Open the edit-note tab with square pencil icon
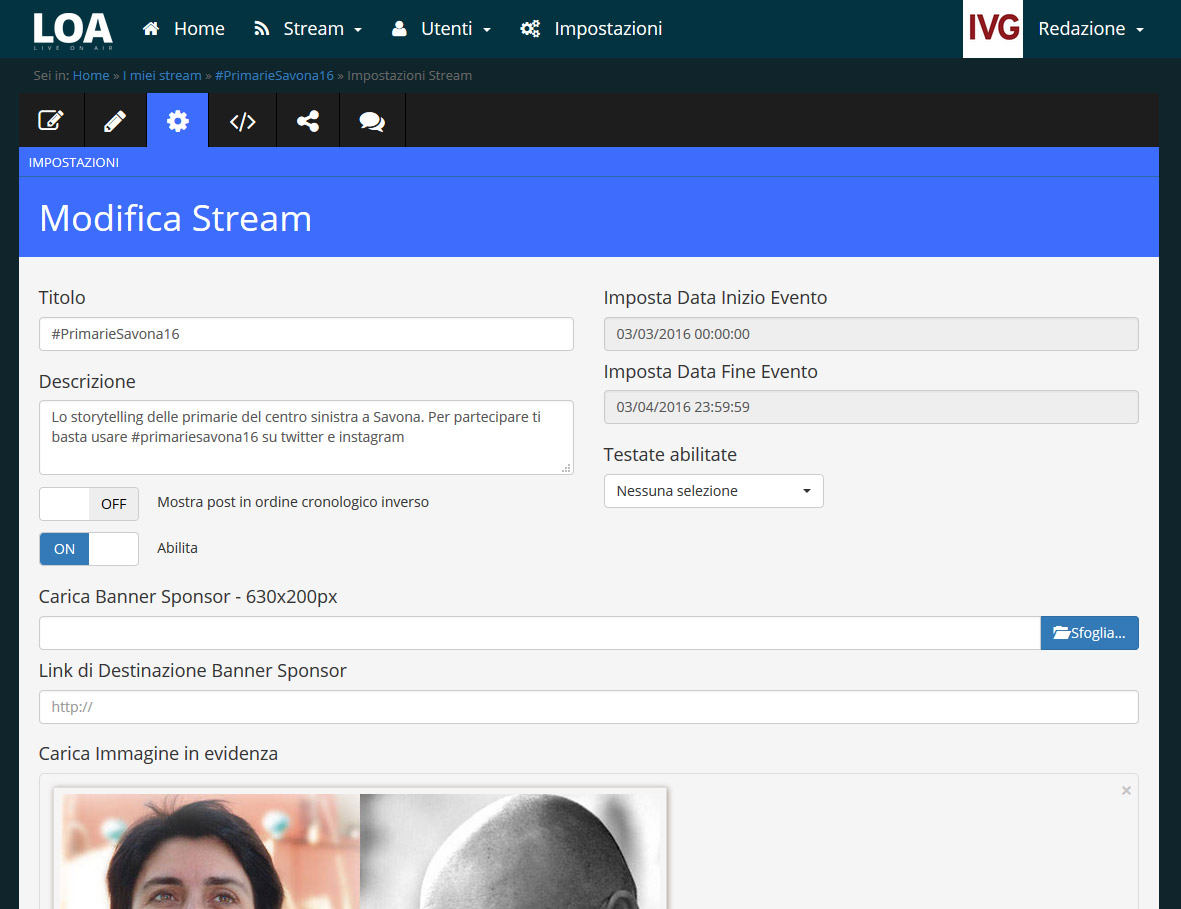 51,120
